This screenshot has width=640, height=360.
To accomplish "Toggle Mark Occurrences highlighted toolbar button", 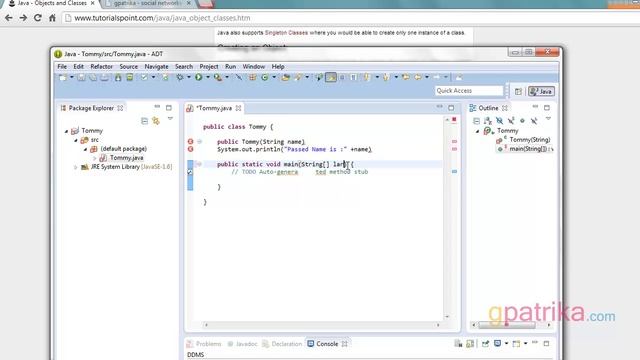I will tap(331, 77).
